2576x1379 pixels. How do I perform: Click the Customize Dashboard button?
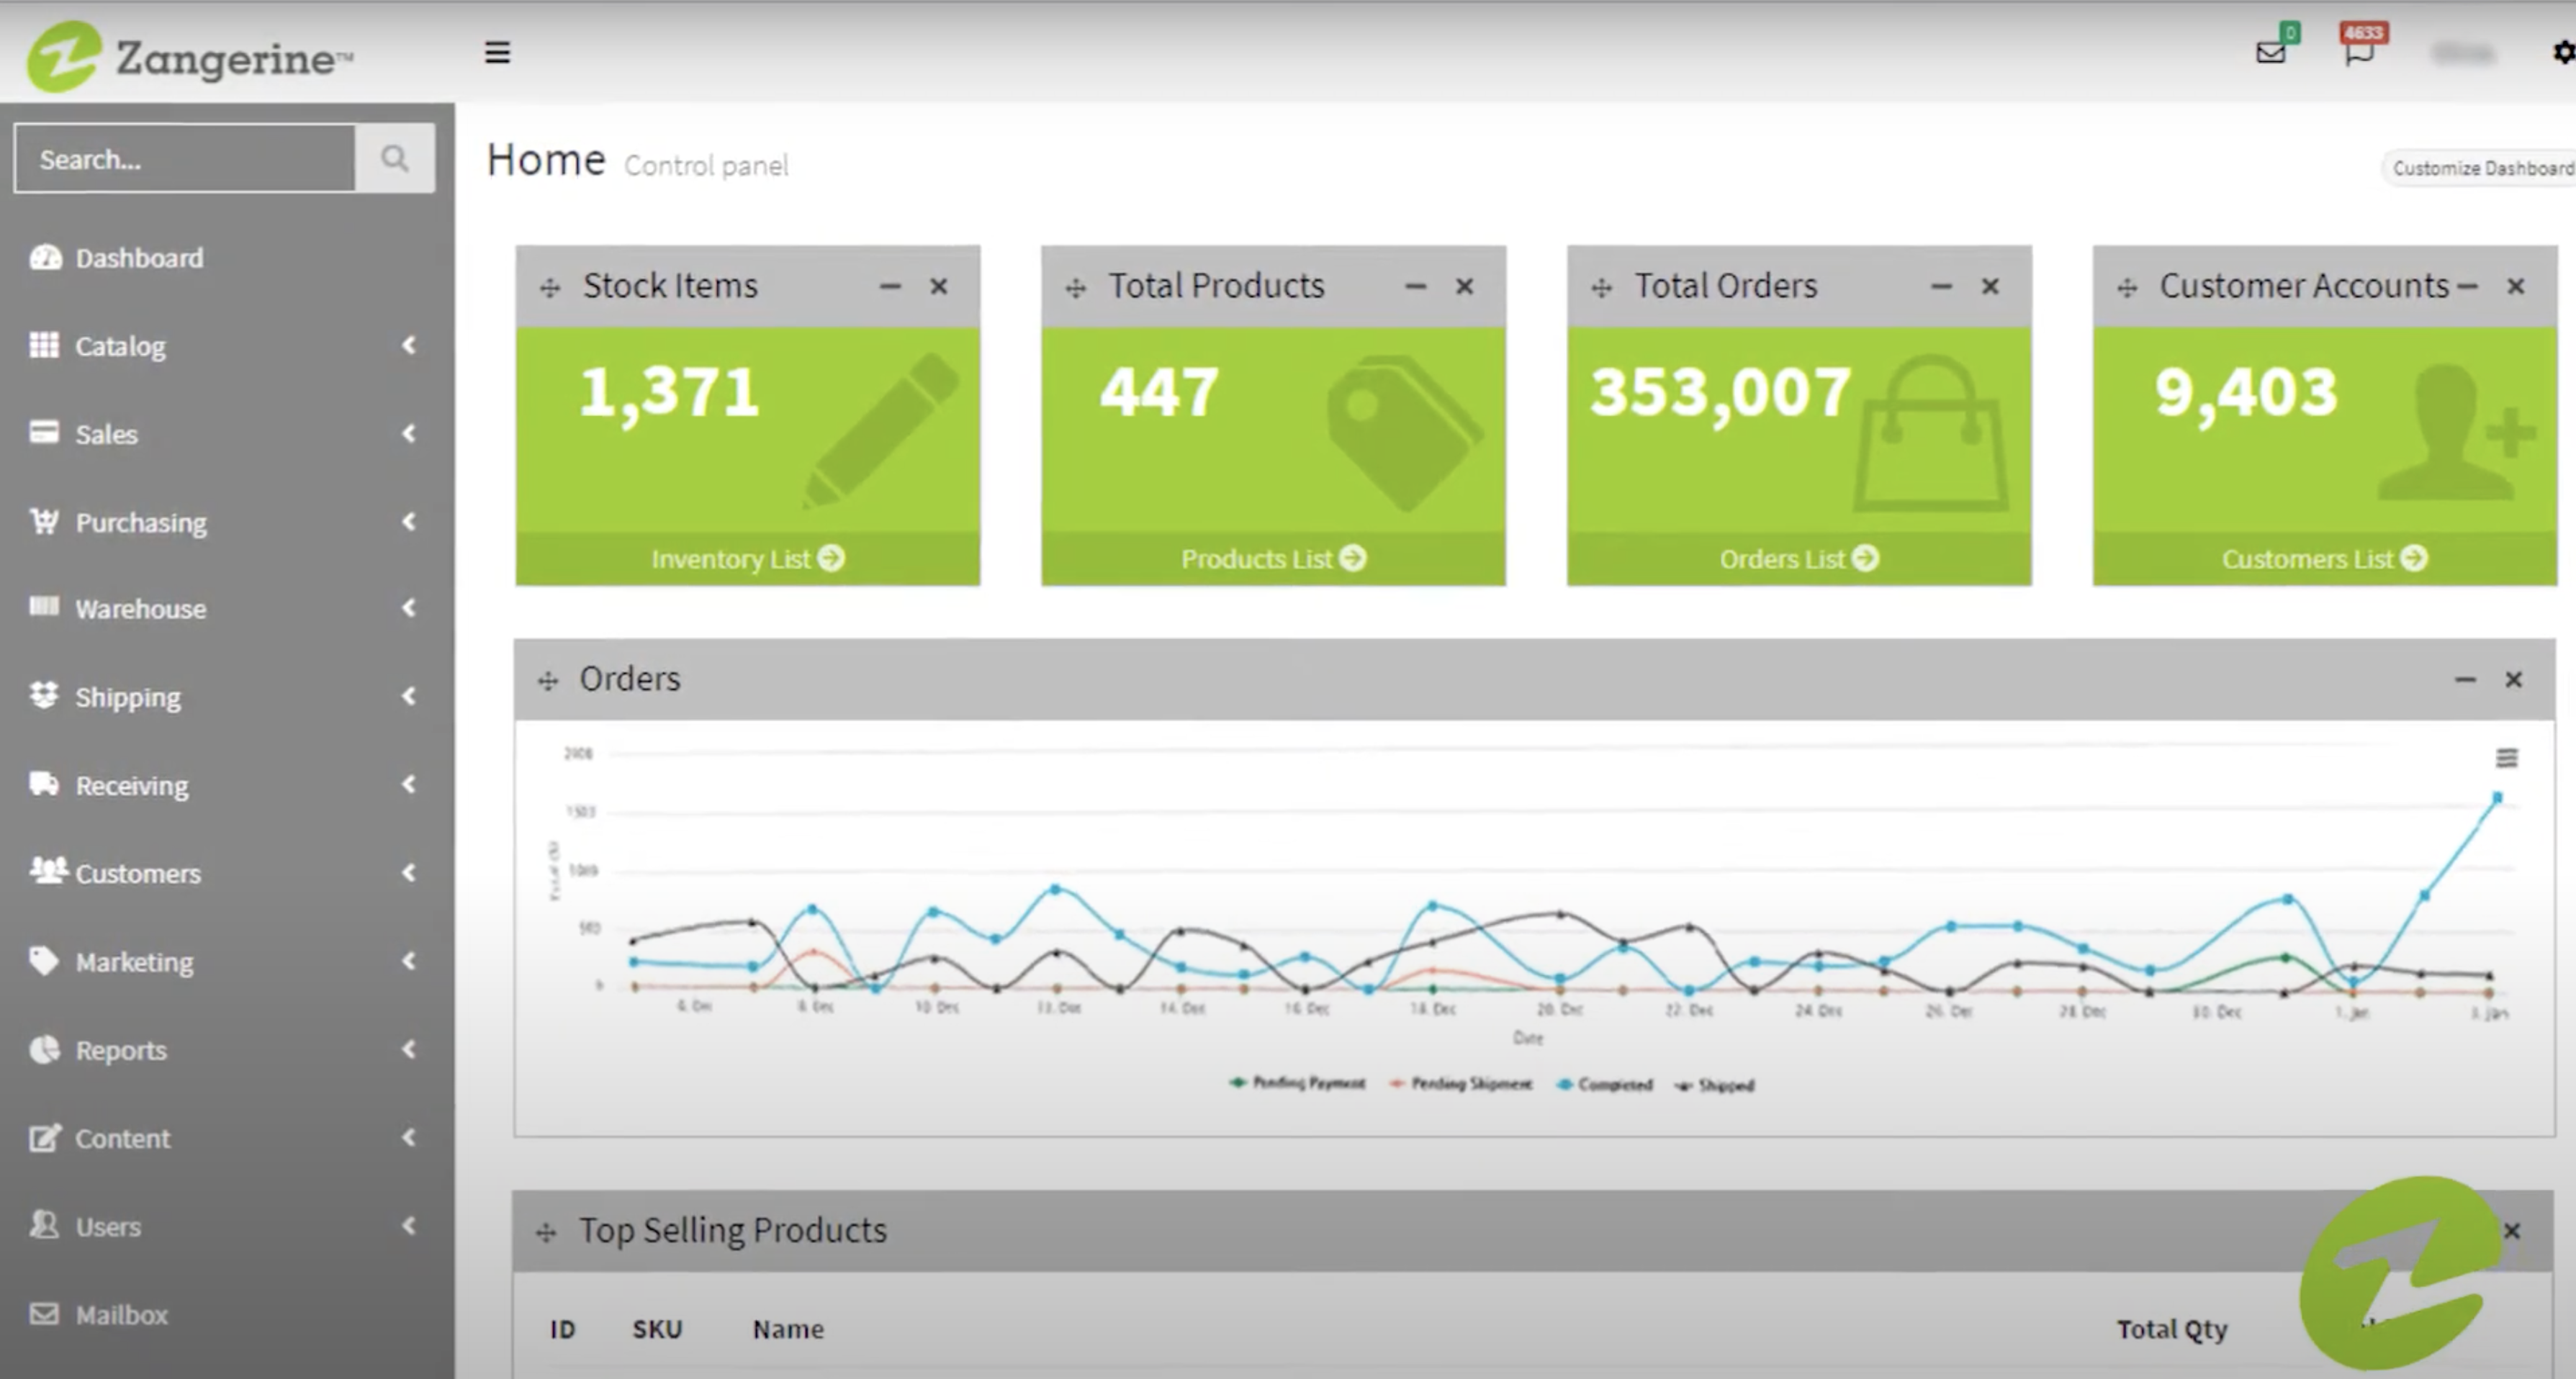(2480, 168)
